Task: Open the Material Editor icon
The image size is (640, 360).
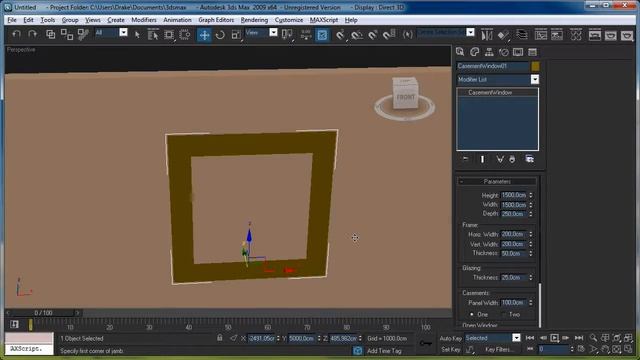Action: pyautogui.click(x=576, y=35)
